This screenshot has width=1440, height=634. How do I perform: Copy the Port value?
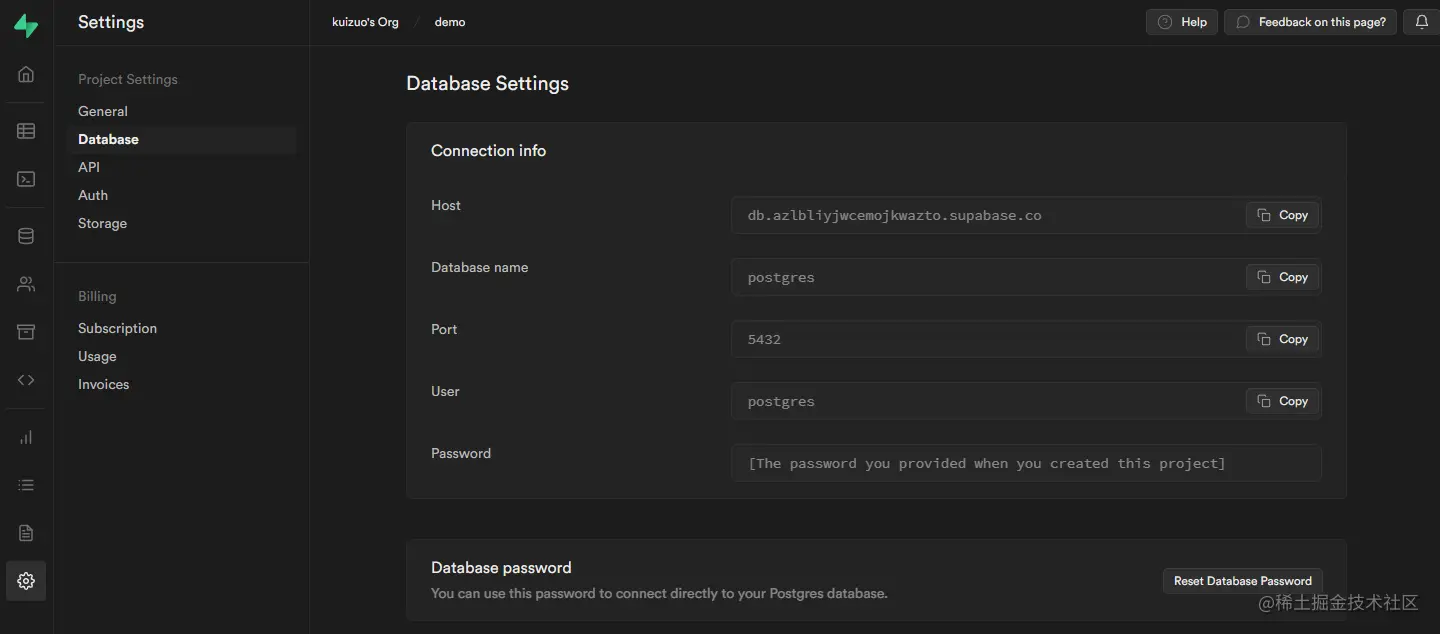[x=1282, y=339]
